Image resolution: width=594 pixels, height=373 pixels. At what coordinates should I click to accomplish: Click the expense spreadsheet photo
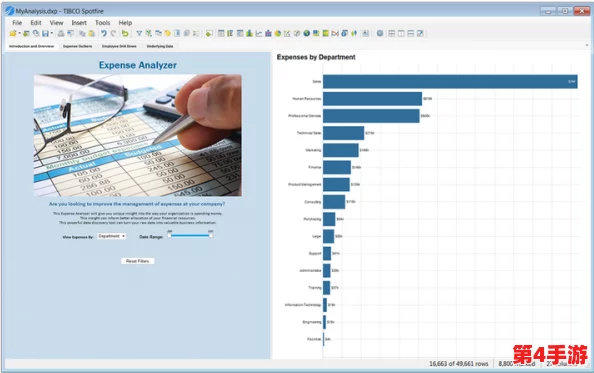pos(138,135)
